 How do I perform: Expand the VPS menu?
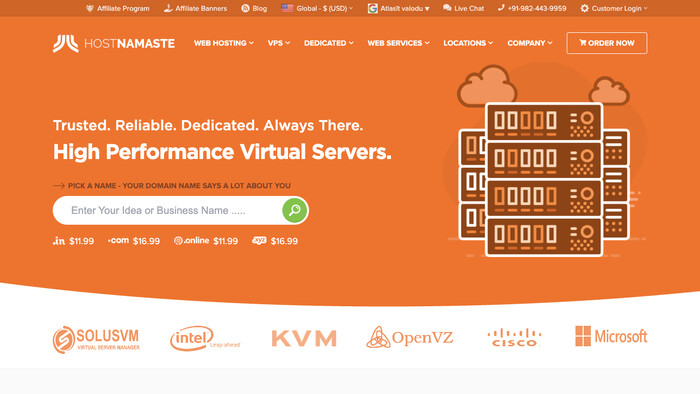(279, 43)
